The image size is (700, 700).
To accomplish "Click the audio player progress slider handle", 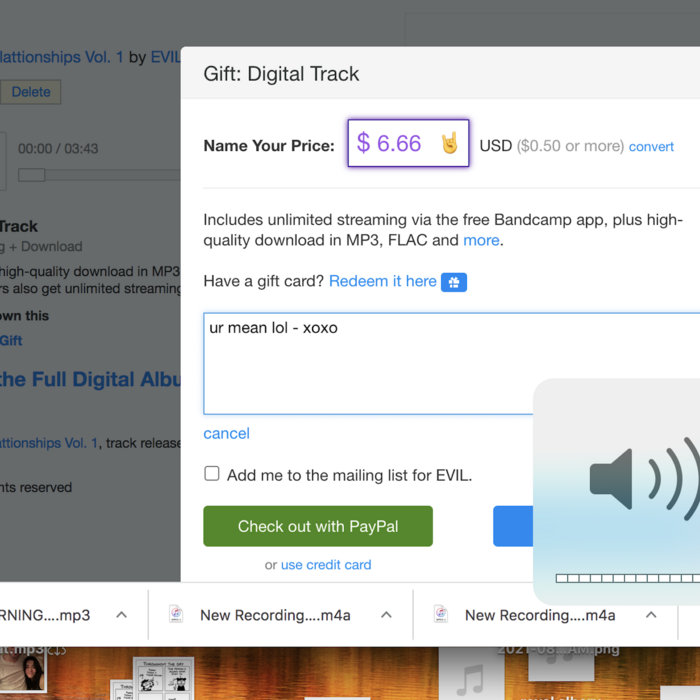I will [x=31, y=175].
